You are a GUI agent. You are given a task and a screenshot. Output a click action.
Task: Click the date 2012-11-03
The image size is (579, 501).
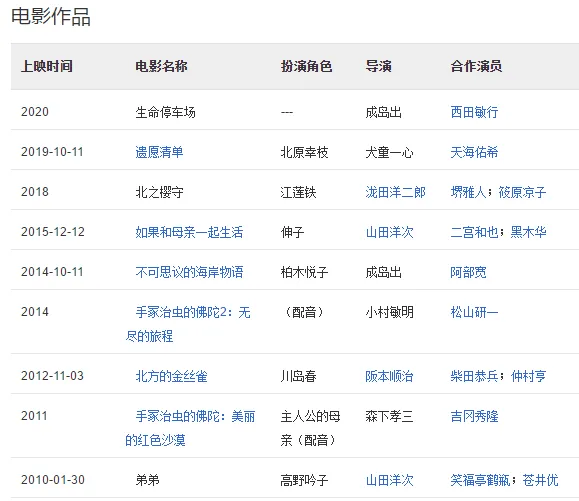pos(52,376)
